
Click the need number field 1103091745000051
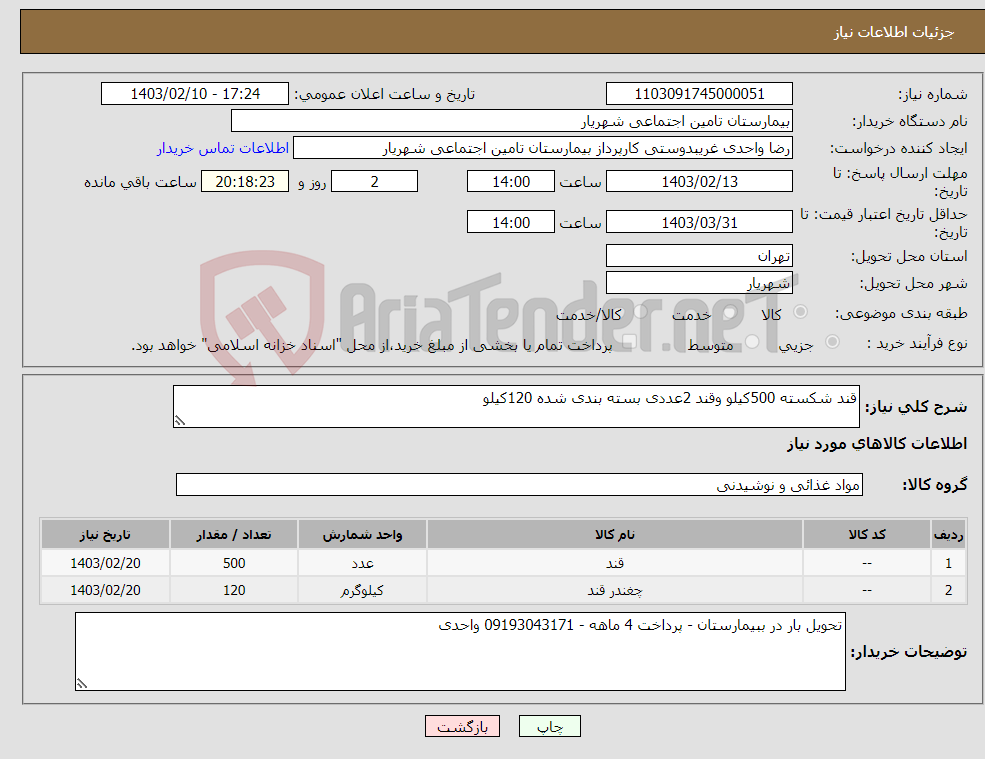(x=699, y=94)
